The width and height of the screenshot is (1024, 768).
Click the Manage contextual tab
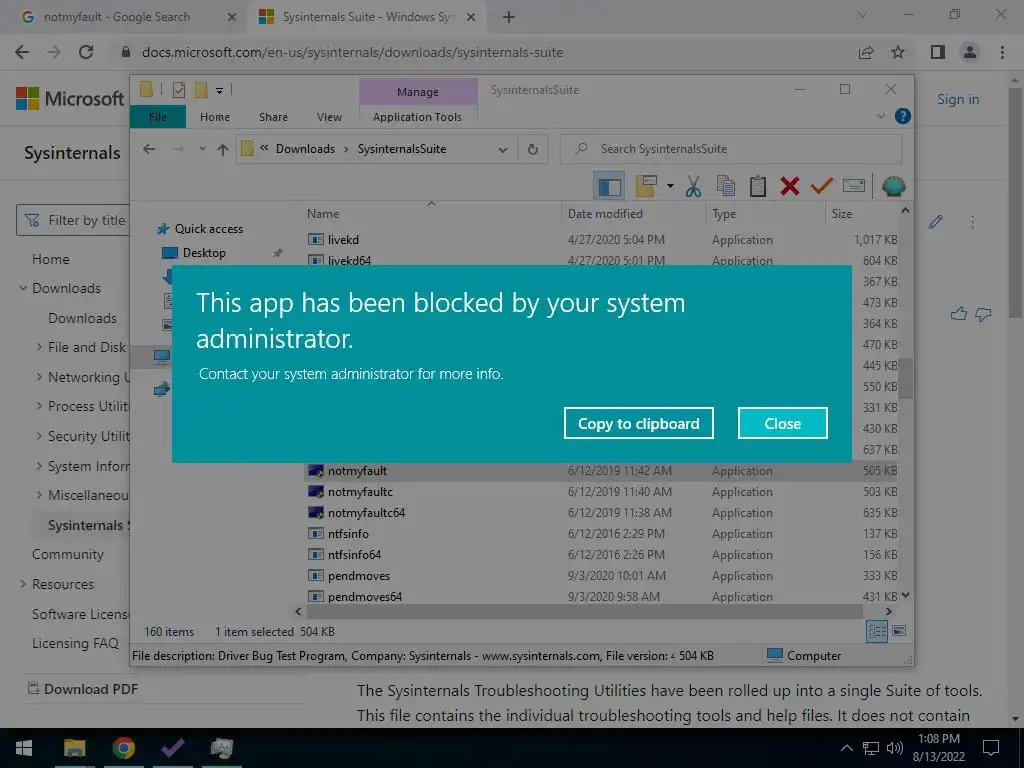[418, 92]
